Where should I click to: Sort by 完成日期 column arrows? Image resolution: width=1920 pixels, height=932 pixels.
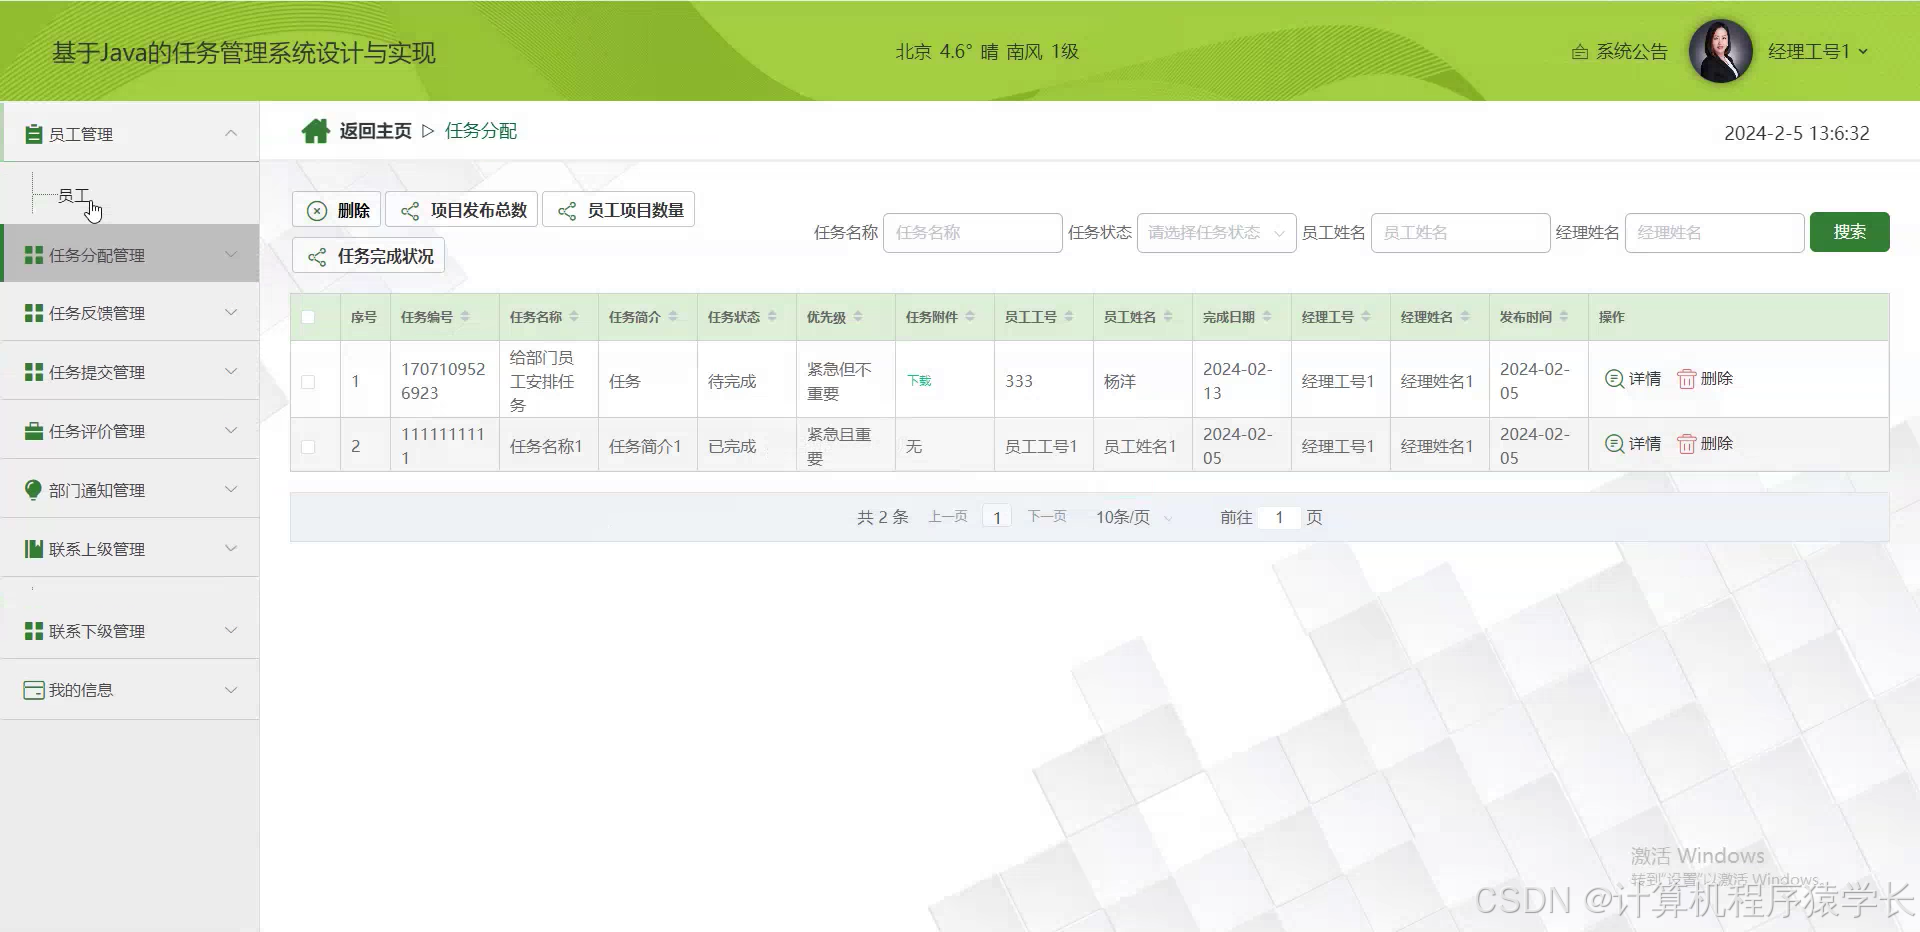pos(1267,317)
